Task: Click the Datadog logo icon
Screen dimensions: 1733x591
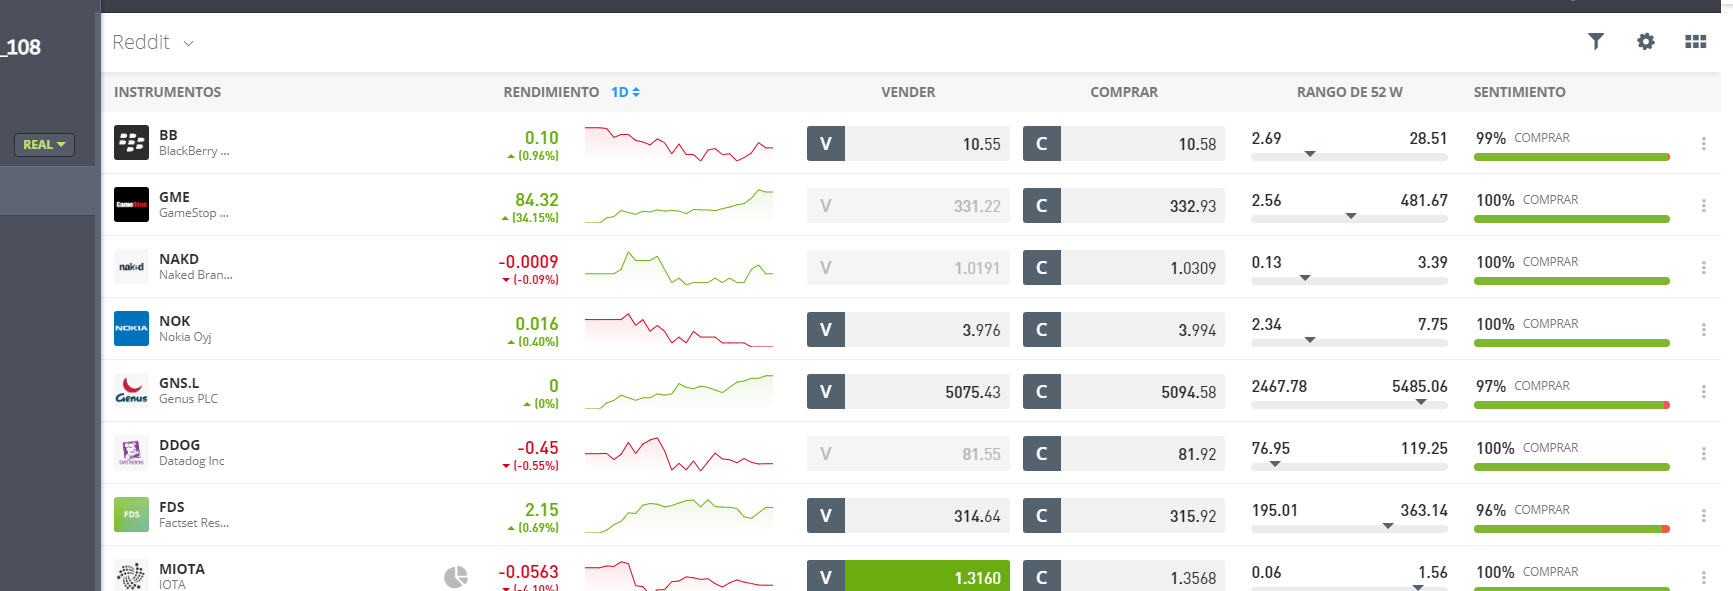Action: [131, 453]
